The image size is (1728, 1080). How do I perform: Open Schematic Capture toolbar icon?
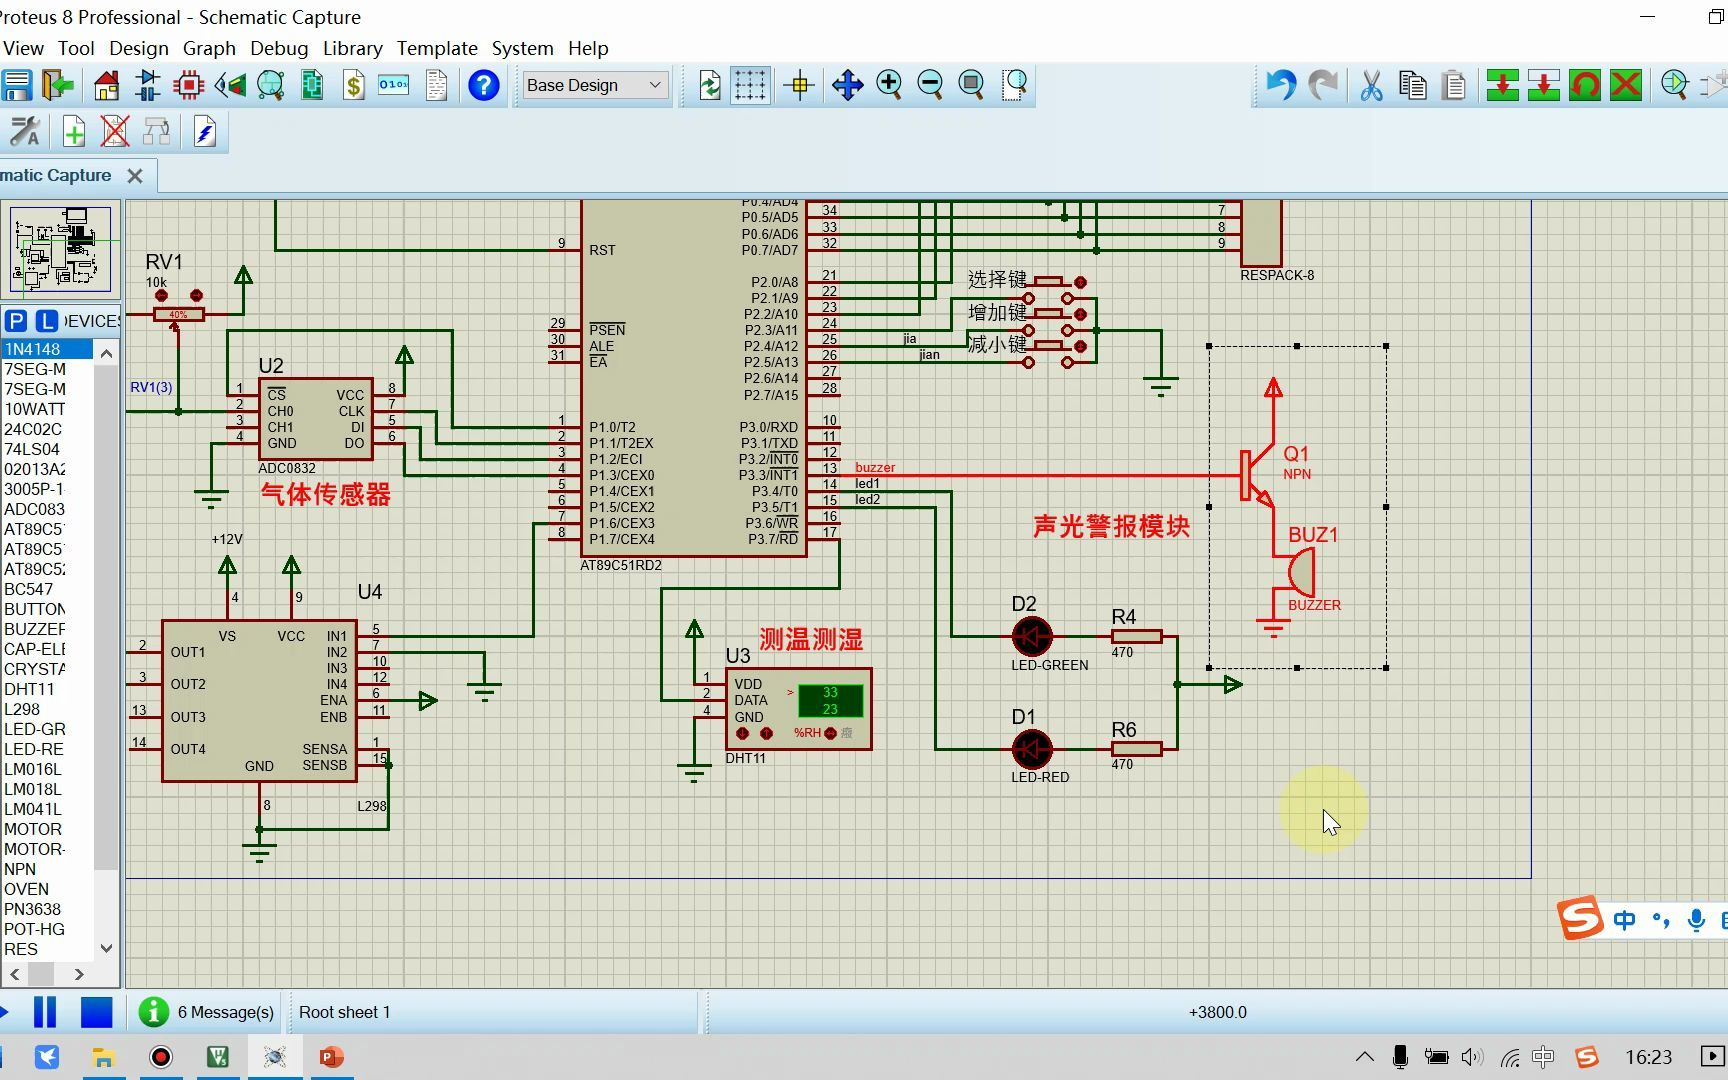click(147, 85)
